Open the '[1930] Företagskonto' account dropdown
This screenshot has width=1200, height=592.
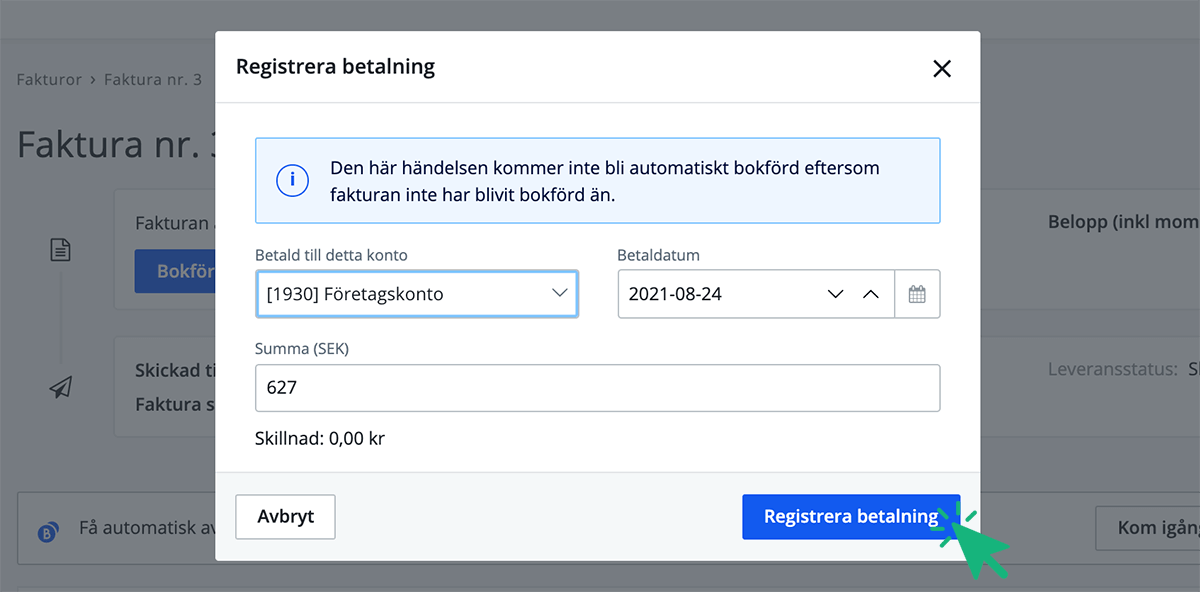click(x=416, y=293)
